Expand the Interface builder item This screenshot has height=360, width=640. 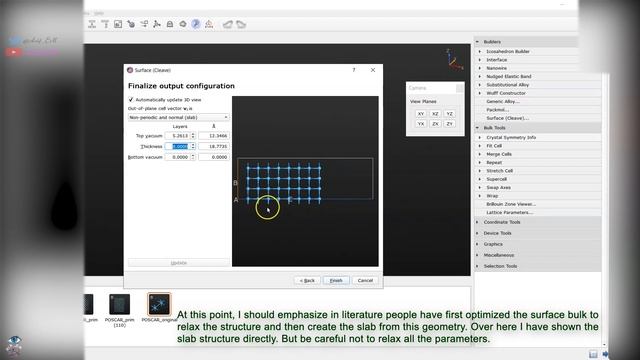coord(480,60)
